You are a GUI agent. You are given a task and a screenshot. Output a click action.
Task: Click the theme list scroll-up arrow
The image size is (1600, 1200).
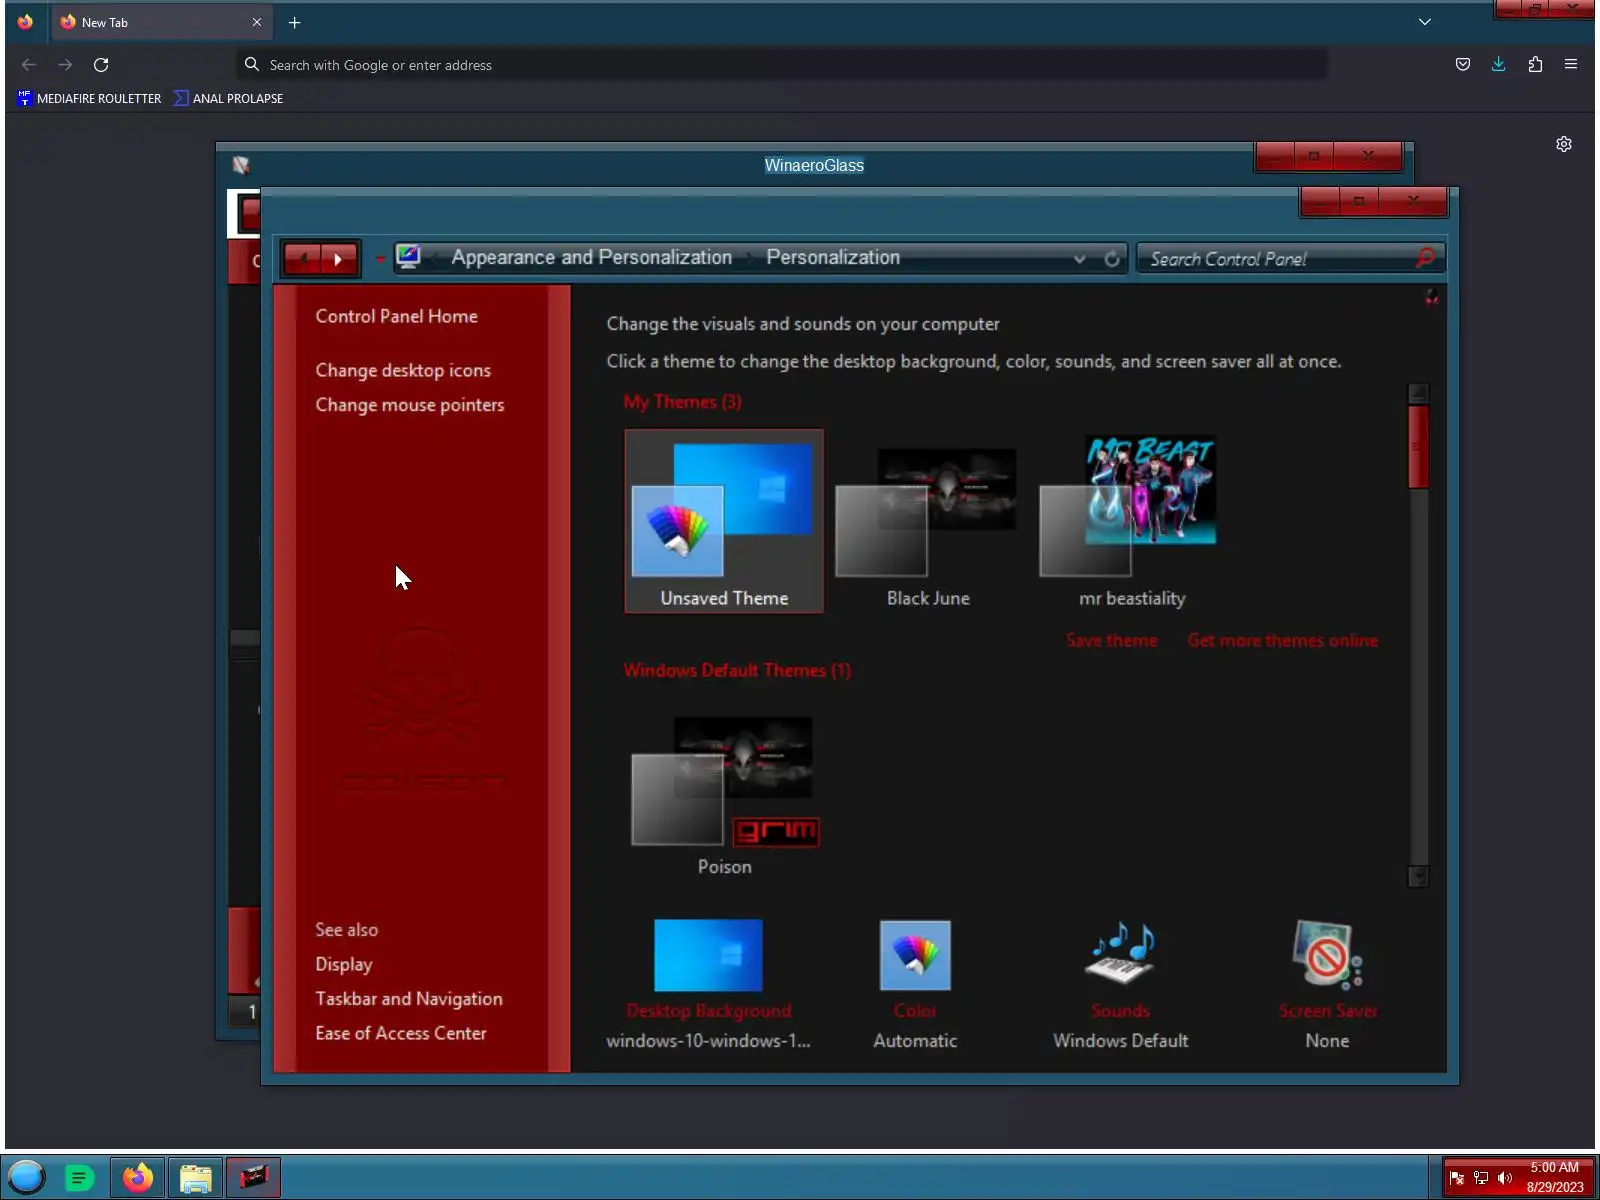click(1418, 394)
